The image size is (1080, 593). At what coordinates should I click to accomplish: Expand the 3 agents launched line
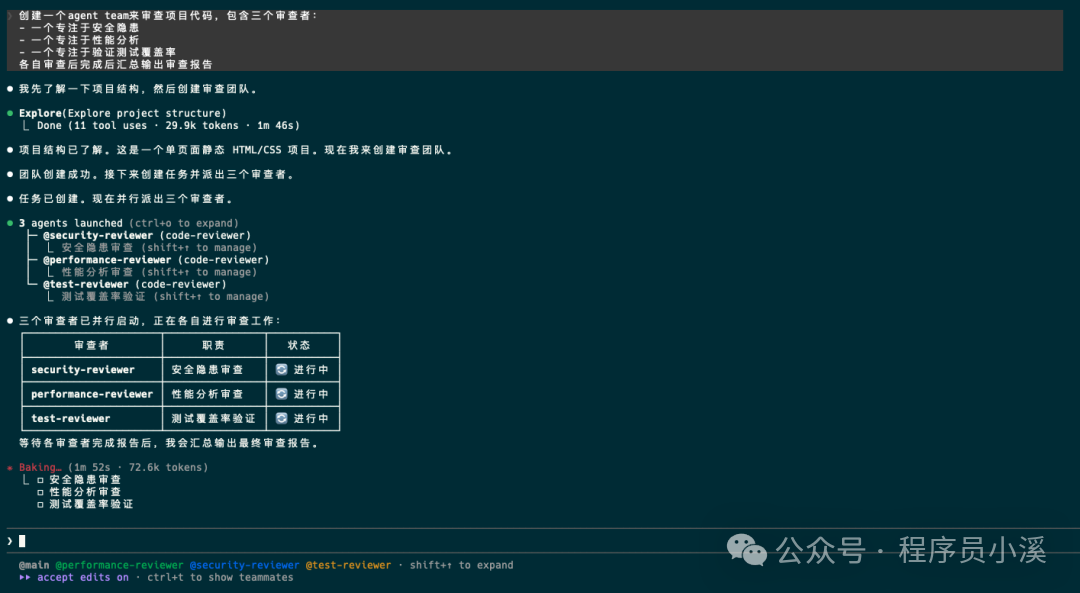(129, 223)
